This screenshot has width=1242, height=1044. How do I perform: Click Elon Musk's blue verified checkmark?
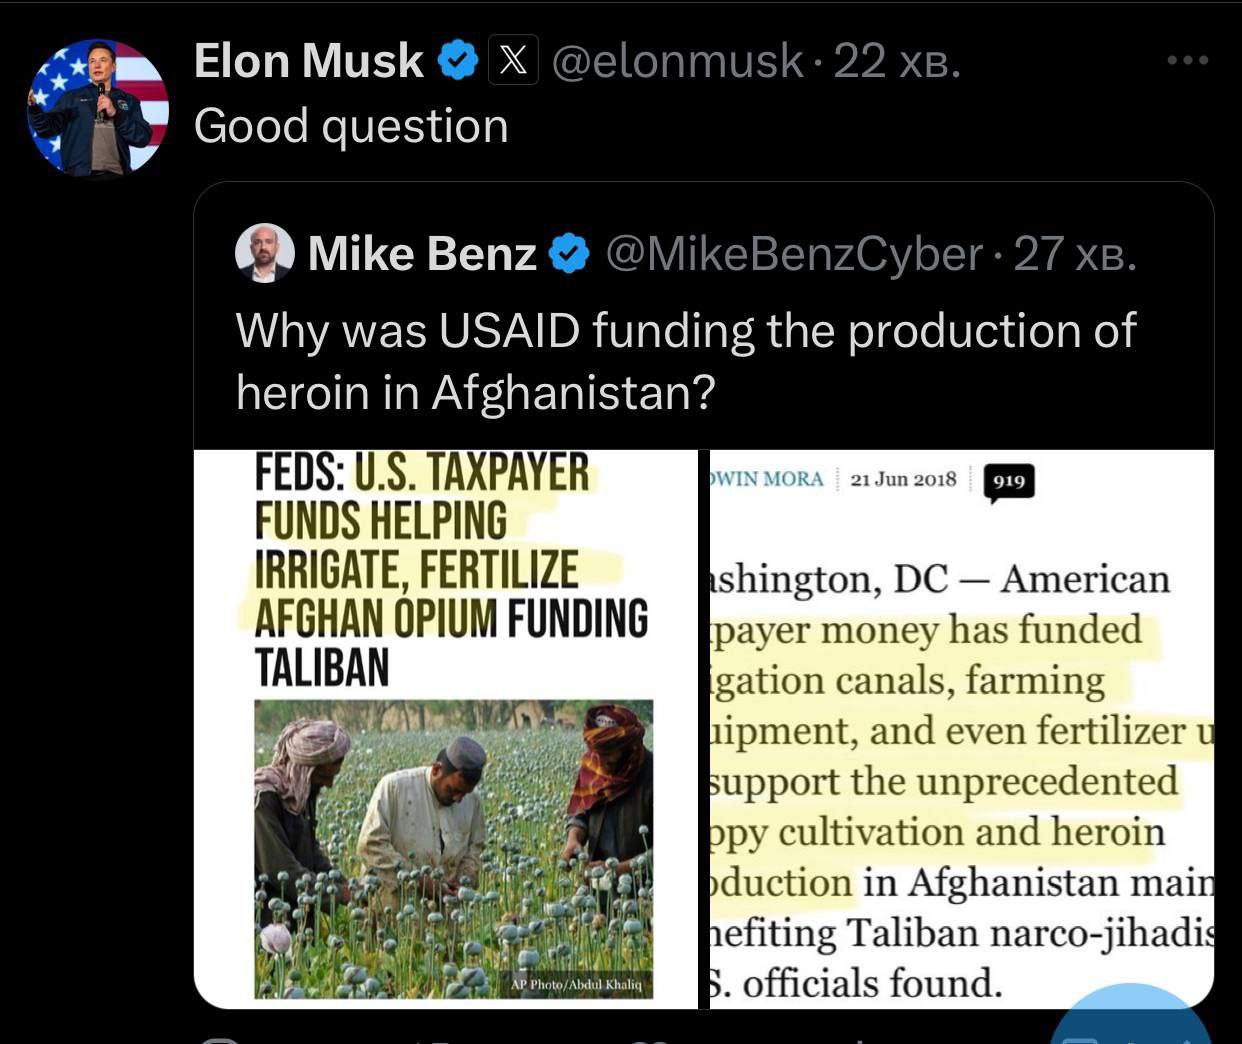tap(457, 61)
